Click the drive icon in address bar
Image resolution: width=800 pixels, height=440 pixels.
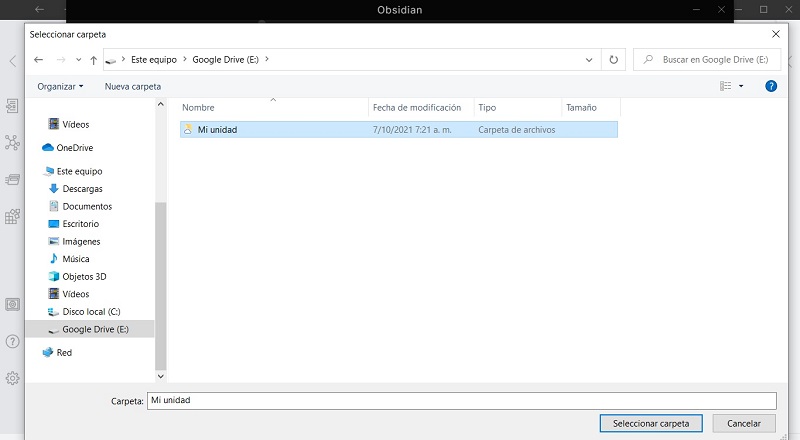111,61
